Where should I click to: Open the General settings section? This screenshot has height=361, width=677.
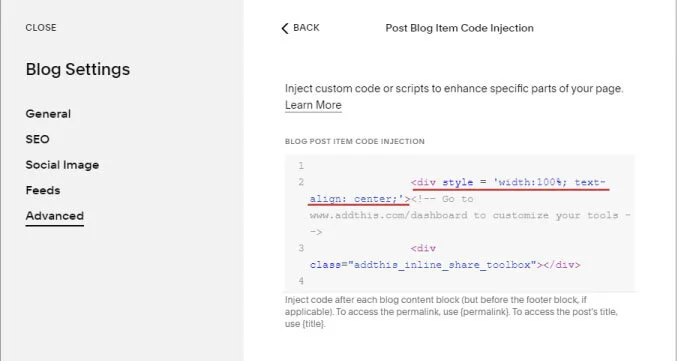coord(48,114)
